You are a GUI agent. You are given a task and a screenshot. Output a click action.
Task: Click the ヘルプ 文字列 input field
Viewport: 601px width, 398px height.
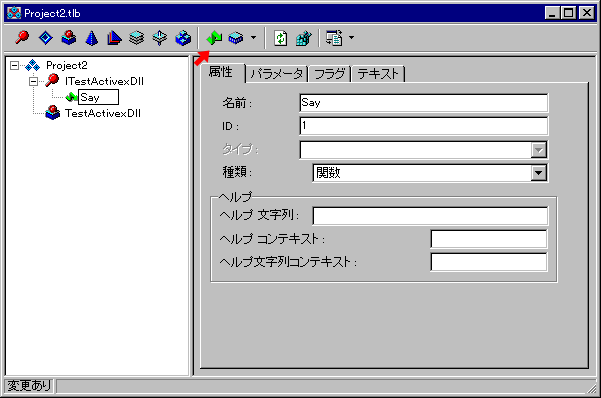click(x=430, y=216)
